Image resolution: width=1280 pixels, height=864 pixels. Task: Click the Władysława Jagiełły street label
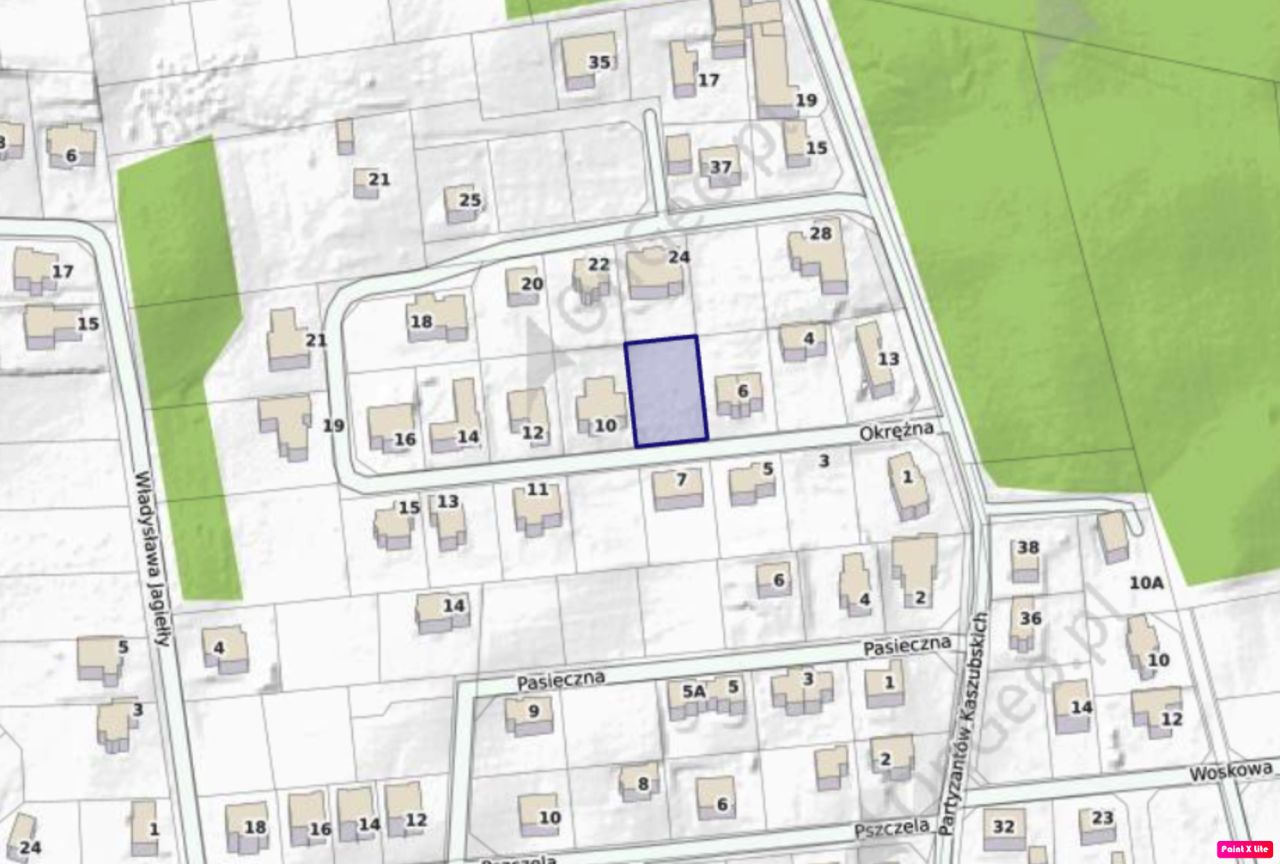coord(154,558)
